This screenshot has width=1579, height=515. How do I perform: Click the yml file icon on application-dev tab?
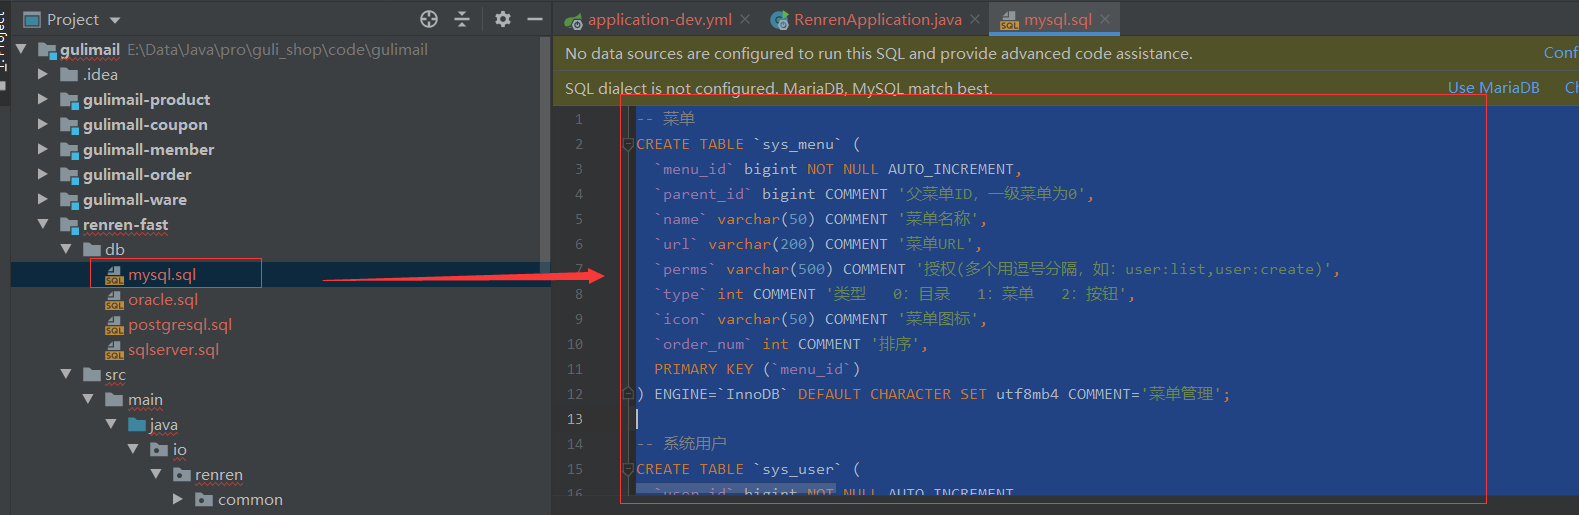(573, 20)
